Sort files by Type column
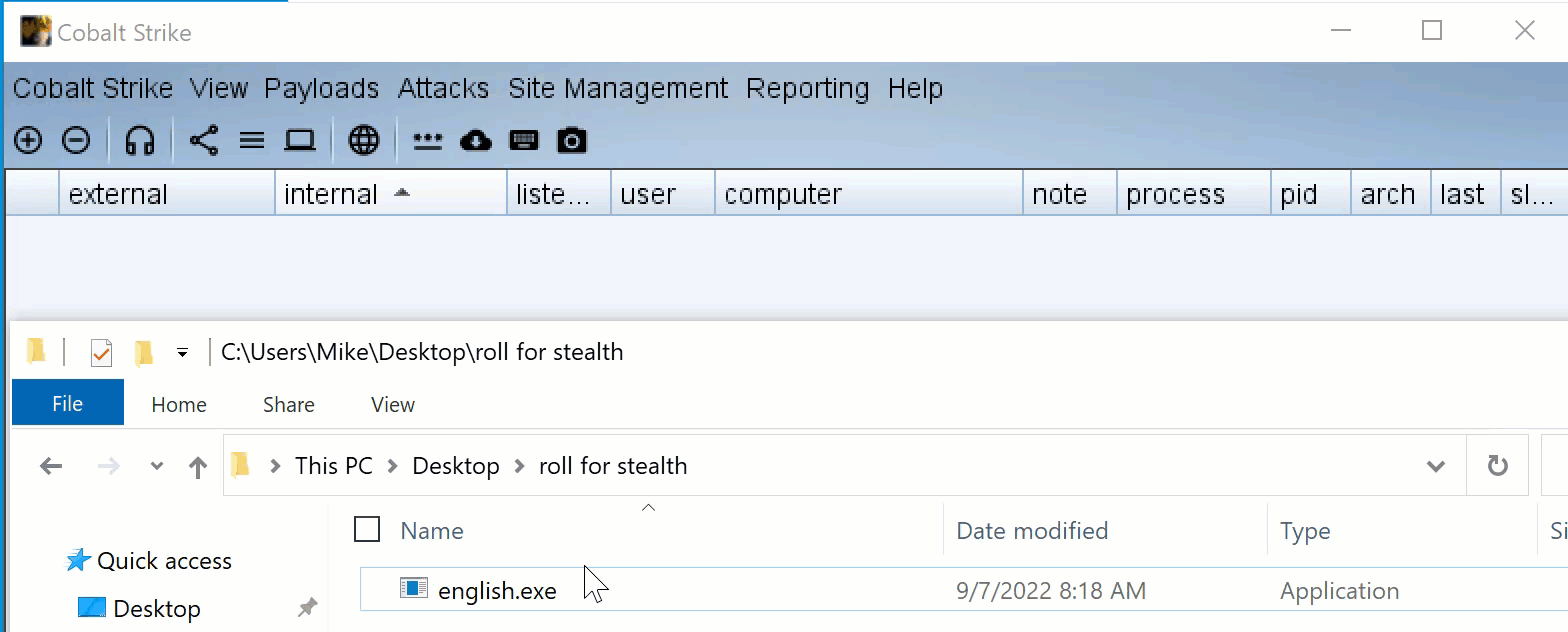Image resolution: width=1568 pixels, height=632 pixels. 1305,531
